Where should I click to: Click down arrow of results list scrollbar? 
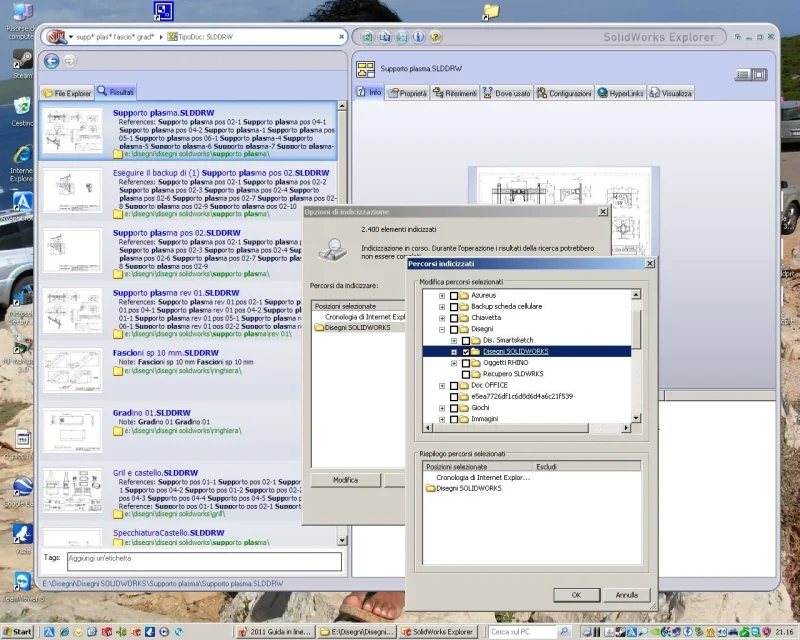click(x=342, y=540)
